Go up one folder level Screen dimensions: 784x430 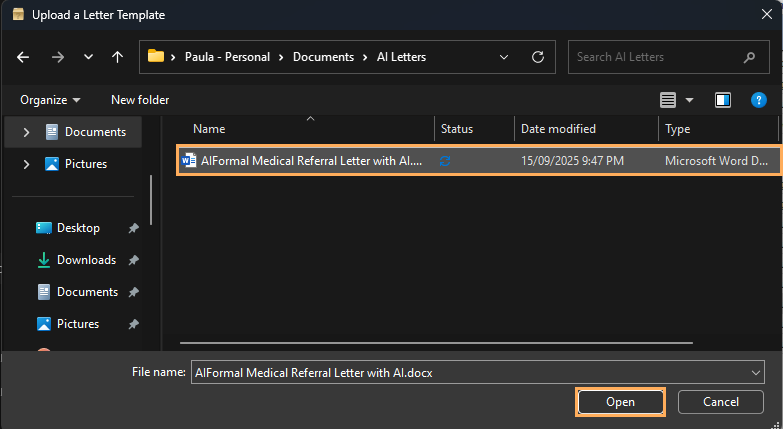coord(117,57)
